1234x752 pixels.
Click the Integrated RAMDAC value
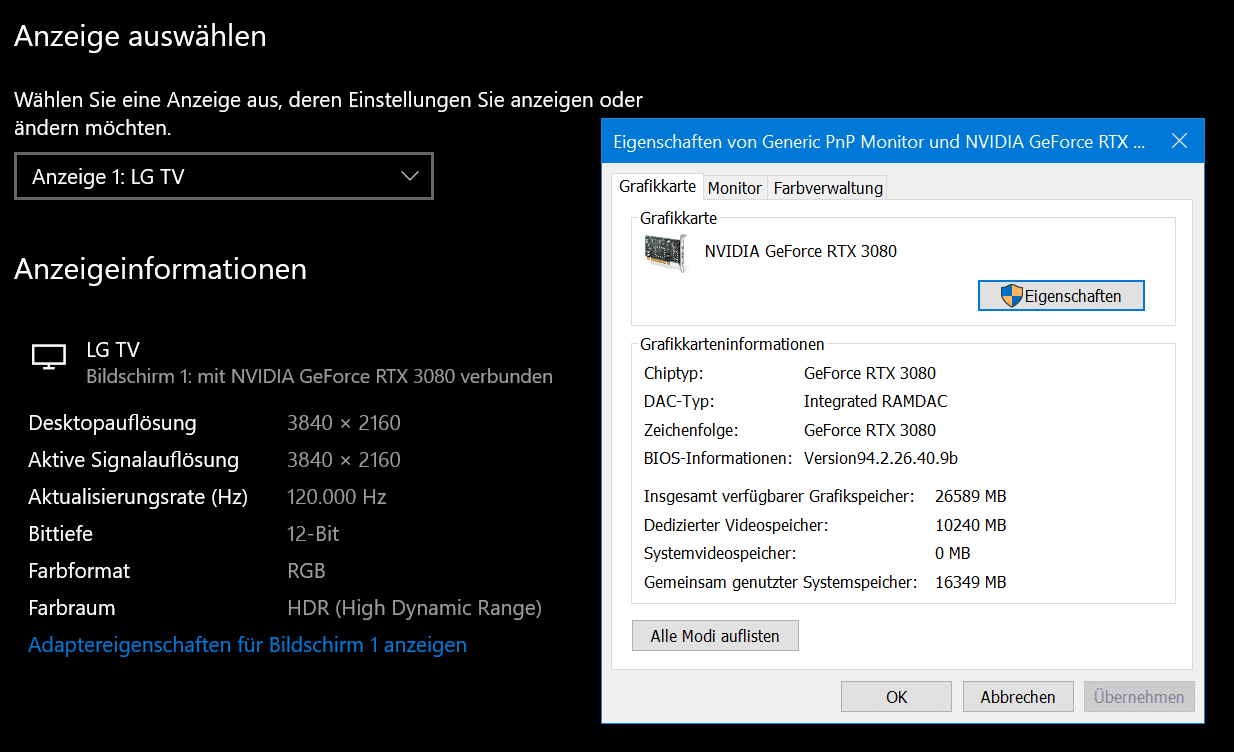[875, 401]
